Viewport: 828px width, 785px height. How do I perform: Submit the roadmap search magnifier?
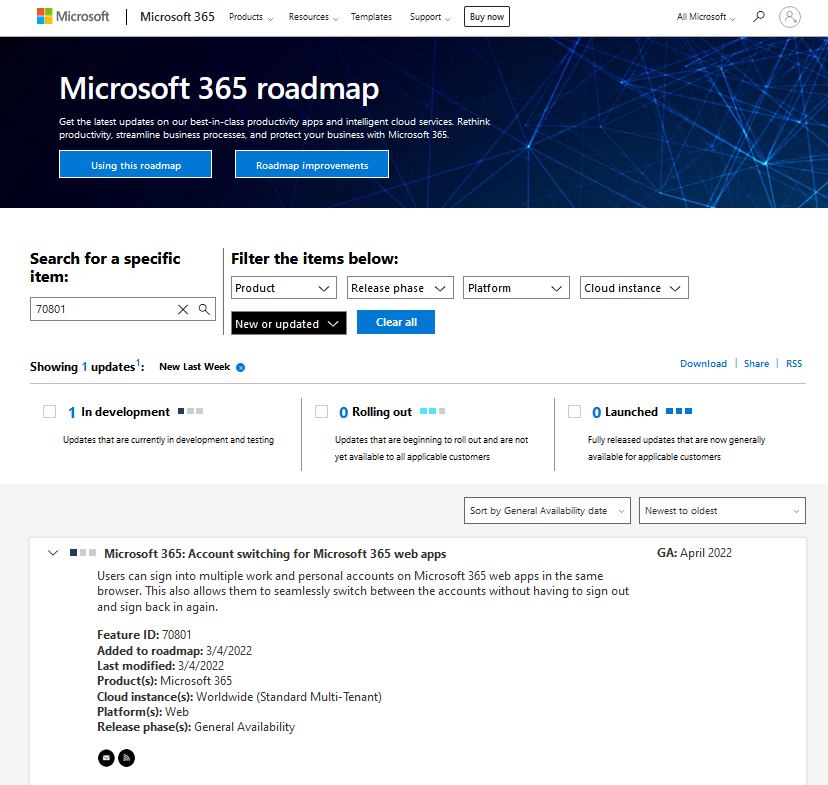click(x=204, y=309)
